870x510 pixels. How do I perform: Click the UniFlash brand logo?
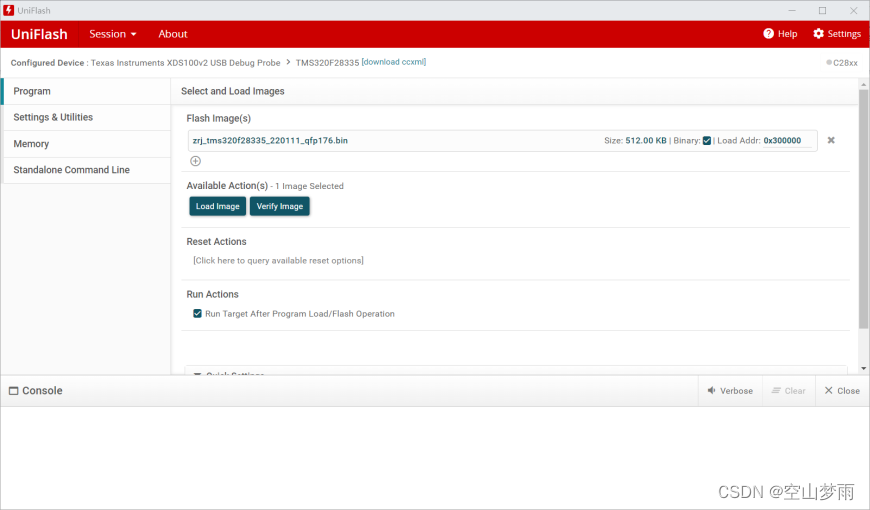(39, 34)
